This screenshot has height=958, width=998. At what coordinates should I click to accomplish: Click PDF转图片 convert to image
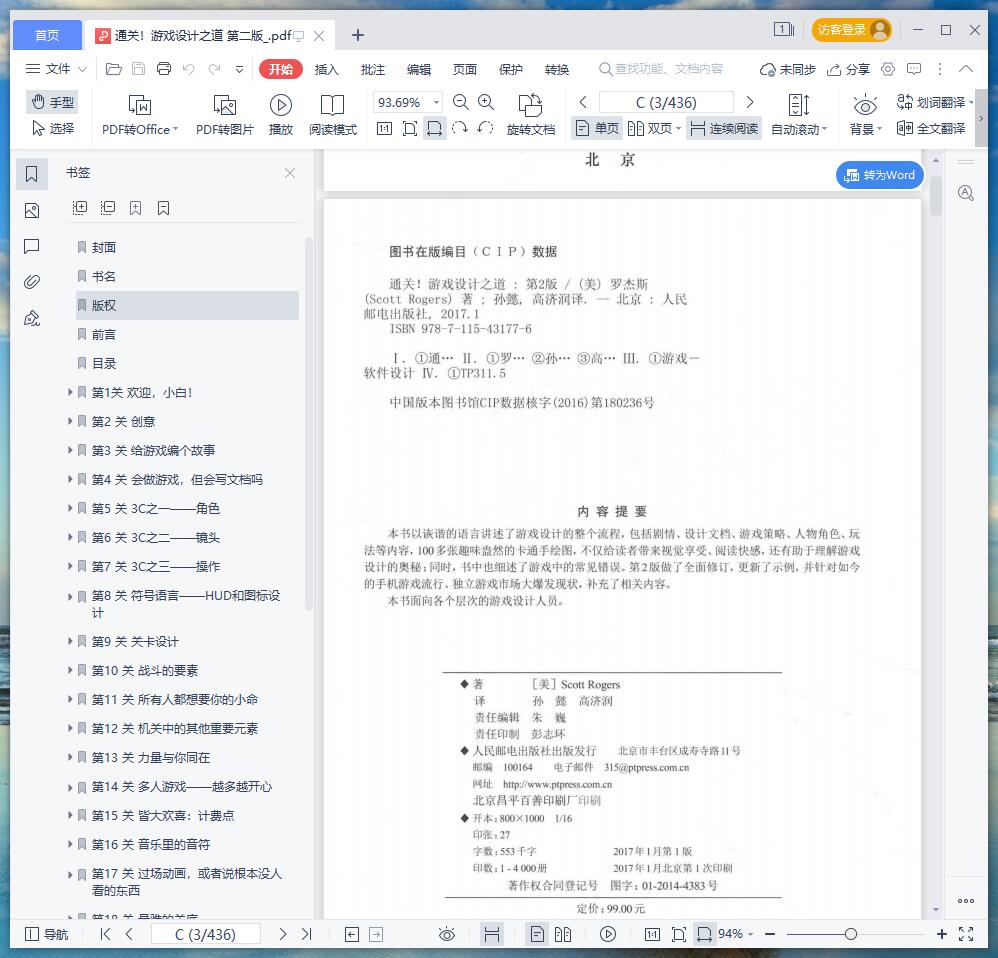coord(225,115)
